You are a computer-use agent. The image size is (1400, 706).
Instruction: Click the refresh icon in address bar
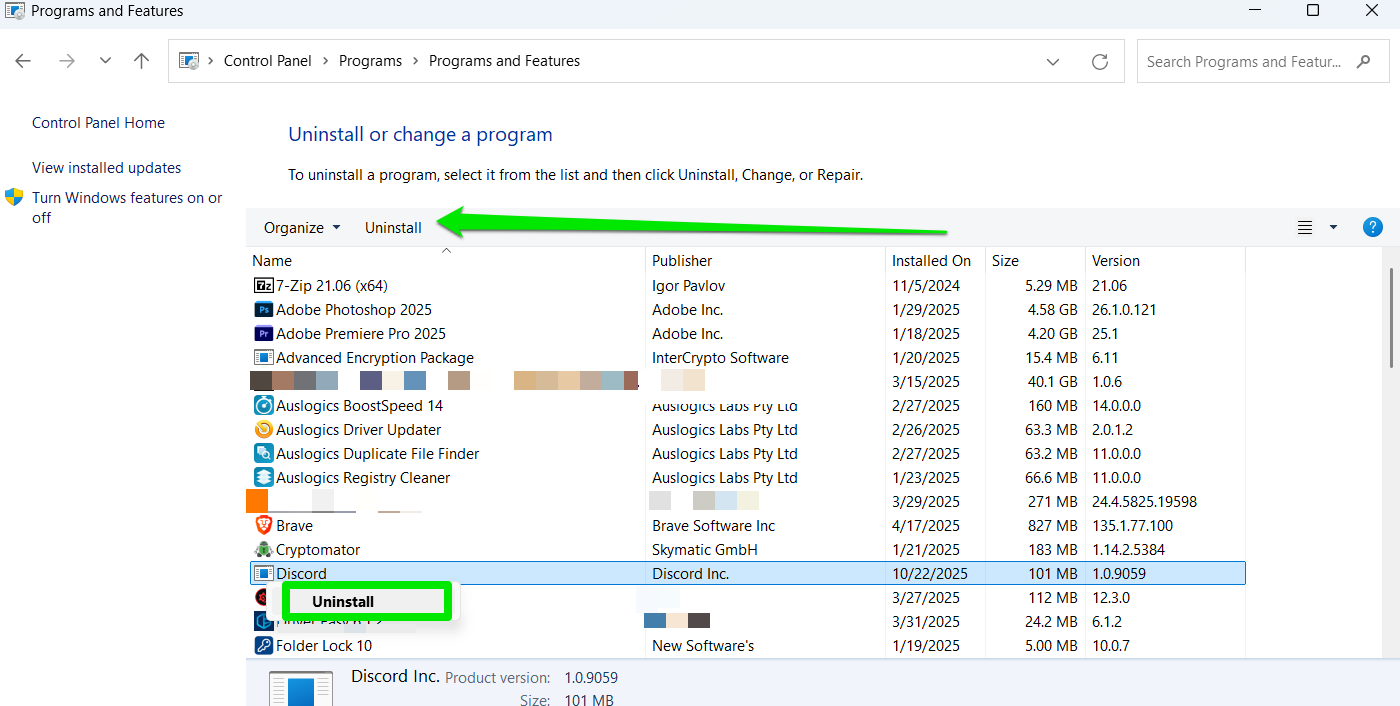coord(1100,61)
